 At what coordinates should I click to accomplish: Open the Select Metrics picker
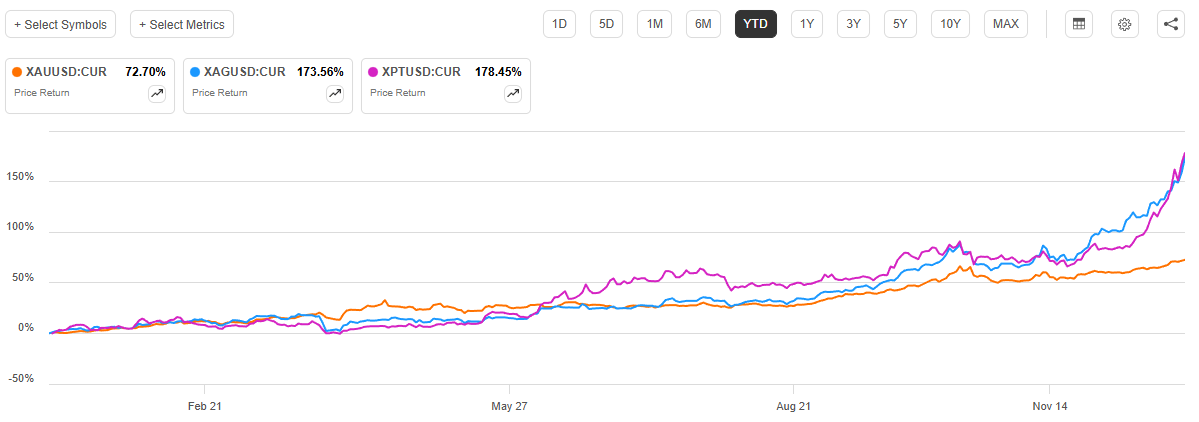[x=182, y=24]
